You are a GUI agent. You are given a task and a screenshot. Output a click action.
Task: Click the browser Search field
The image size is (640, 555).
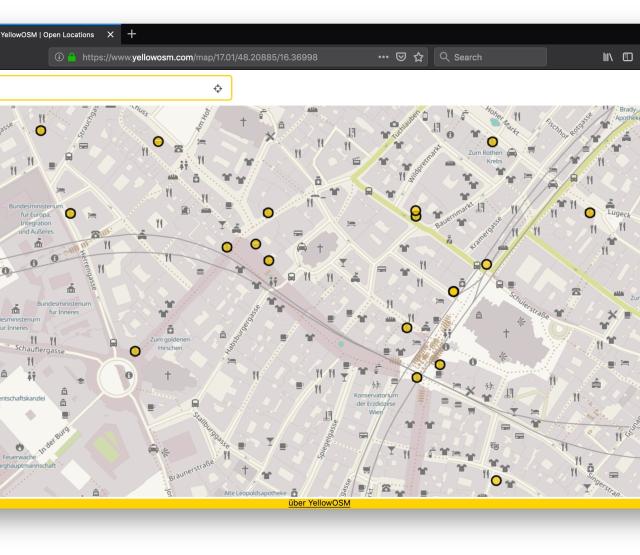click(x=490, y=57)
